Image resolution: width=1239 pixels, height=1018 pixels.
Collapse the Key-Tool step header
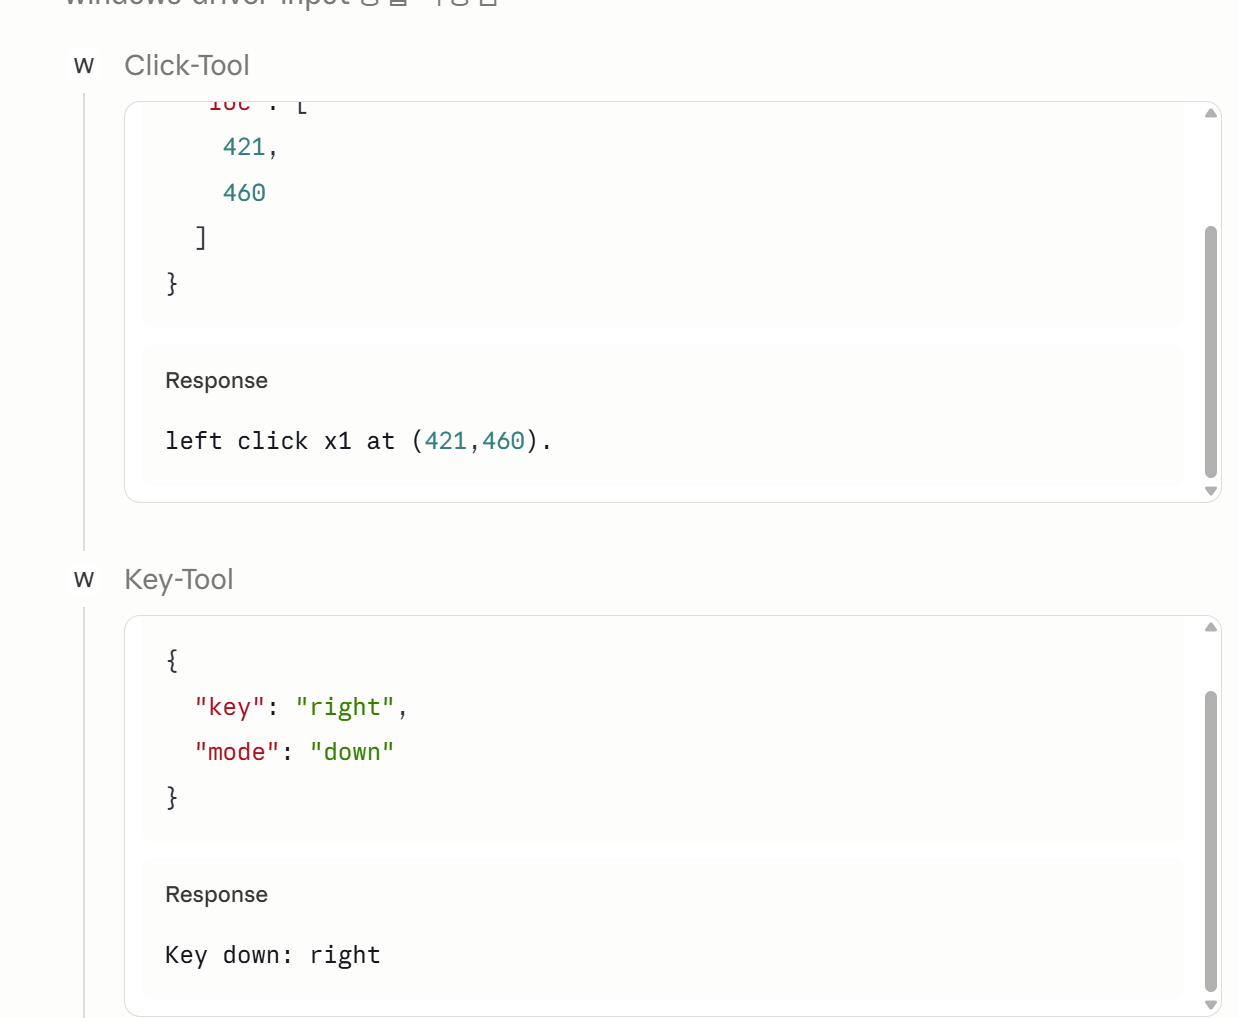coord(179,580)
